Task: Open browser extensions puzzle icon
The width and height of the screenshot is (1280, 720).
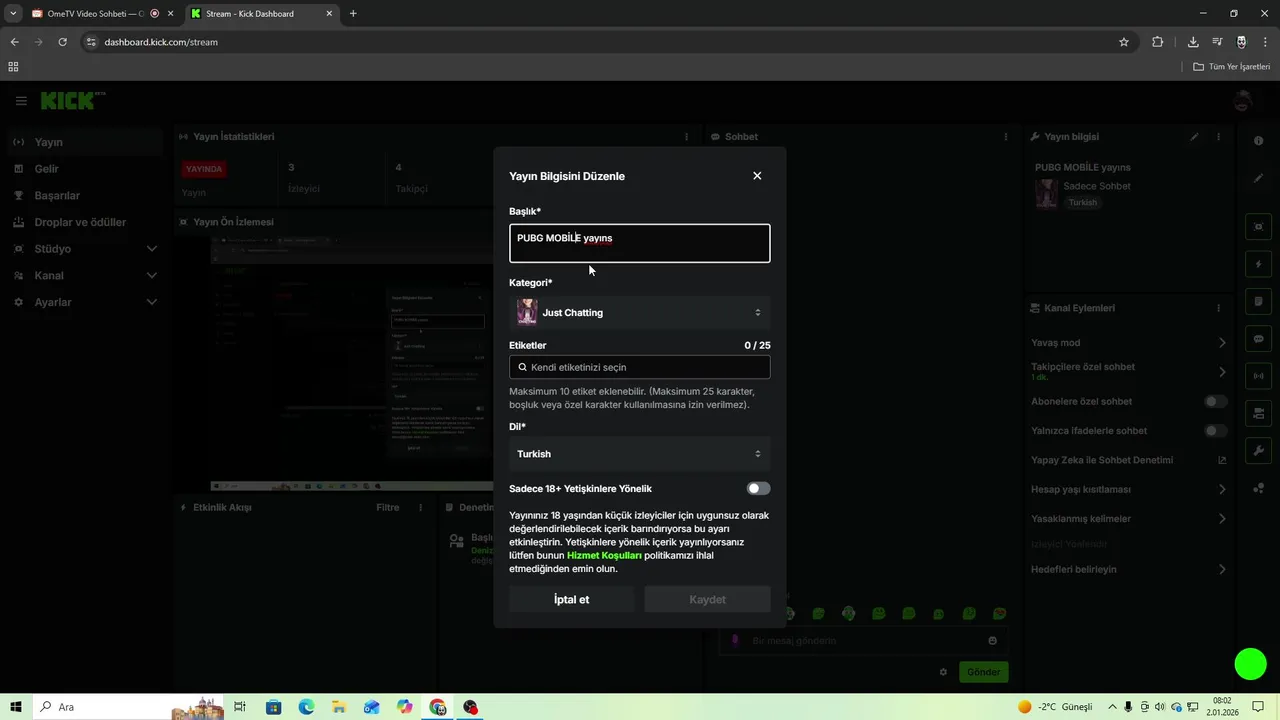Action: pos(1157,42)
